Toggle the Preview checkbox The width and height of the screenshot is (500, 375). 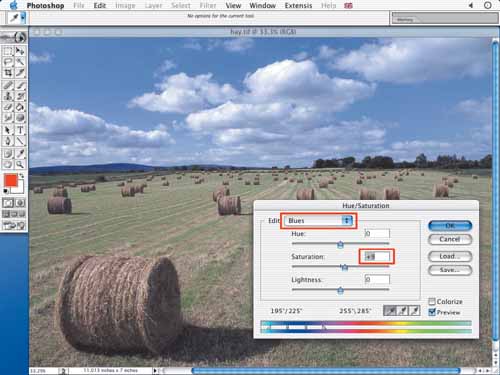pos(432,312)
